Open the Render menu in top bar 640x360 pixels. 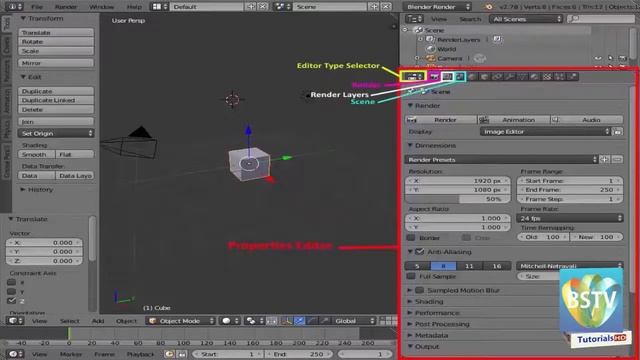coord(66,7)
